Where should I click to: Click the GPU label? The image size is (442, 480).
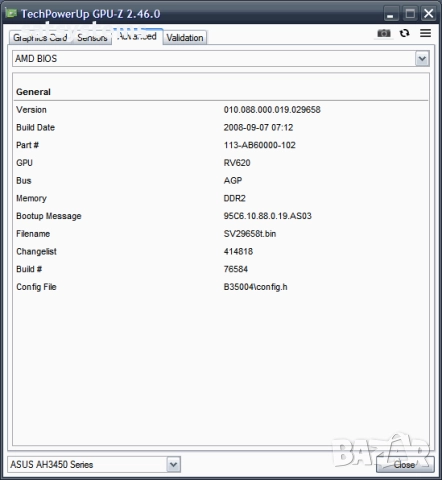coord(24,163)
